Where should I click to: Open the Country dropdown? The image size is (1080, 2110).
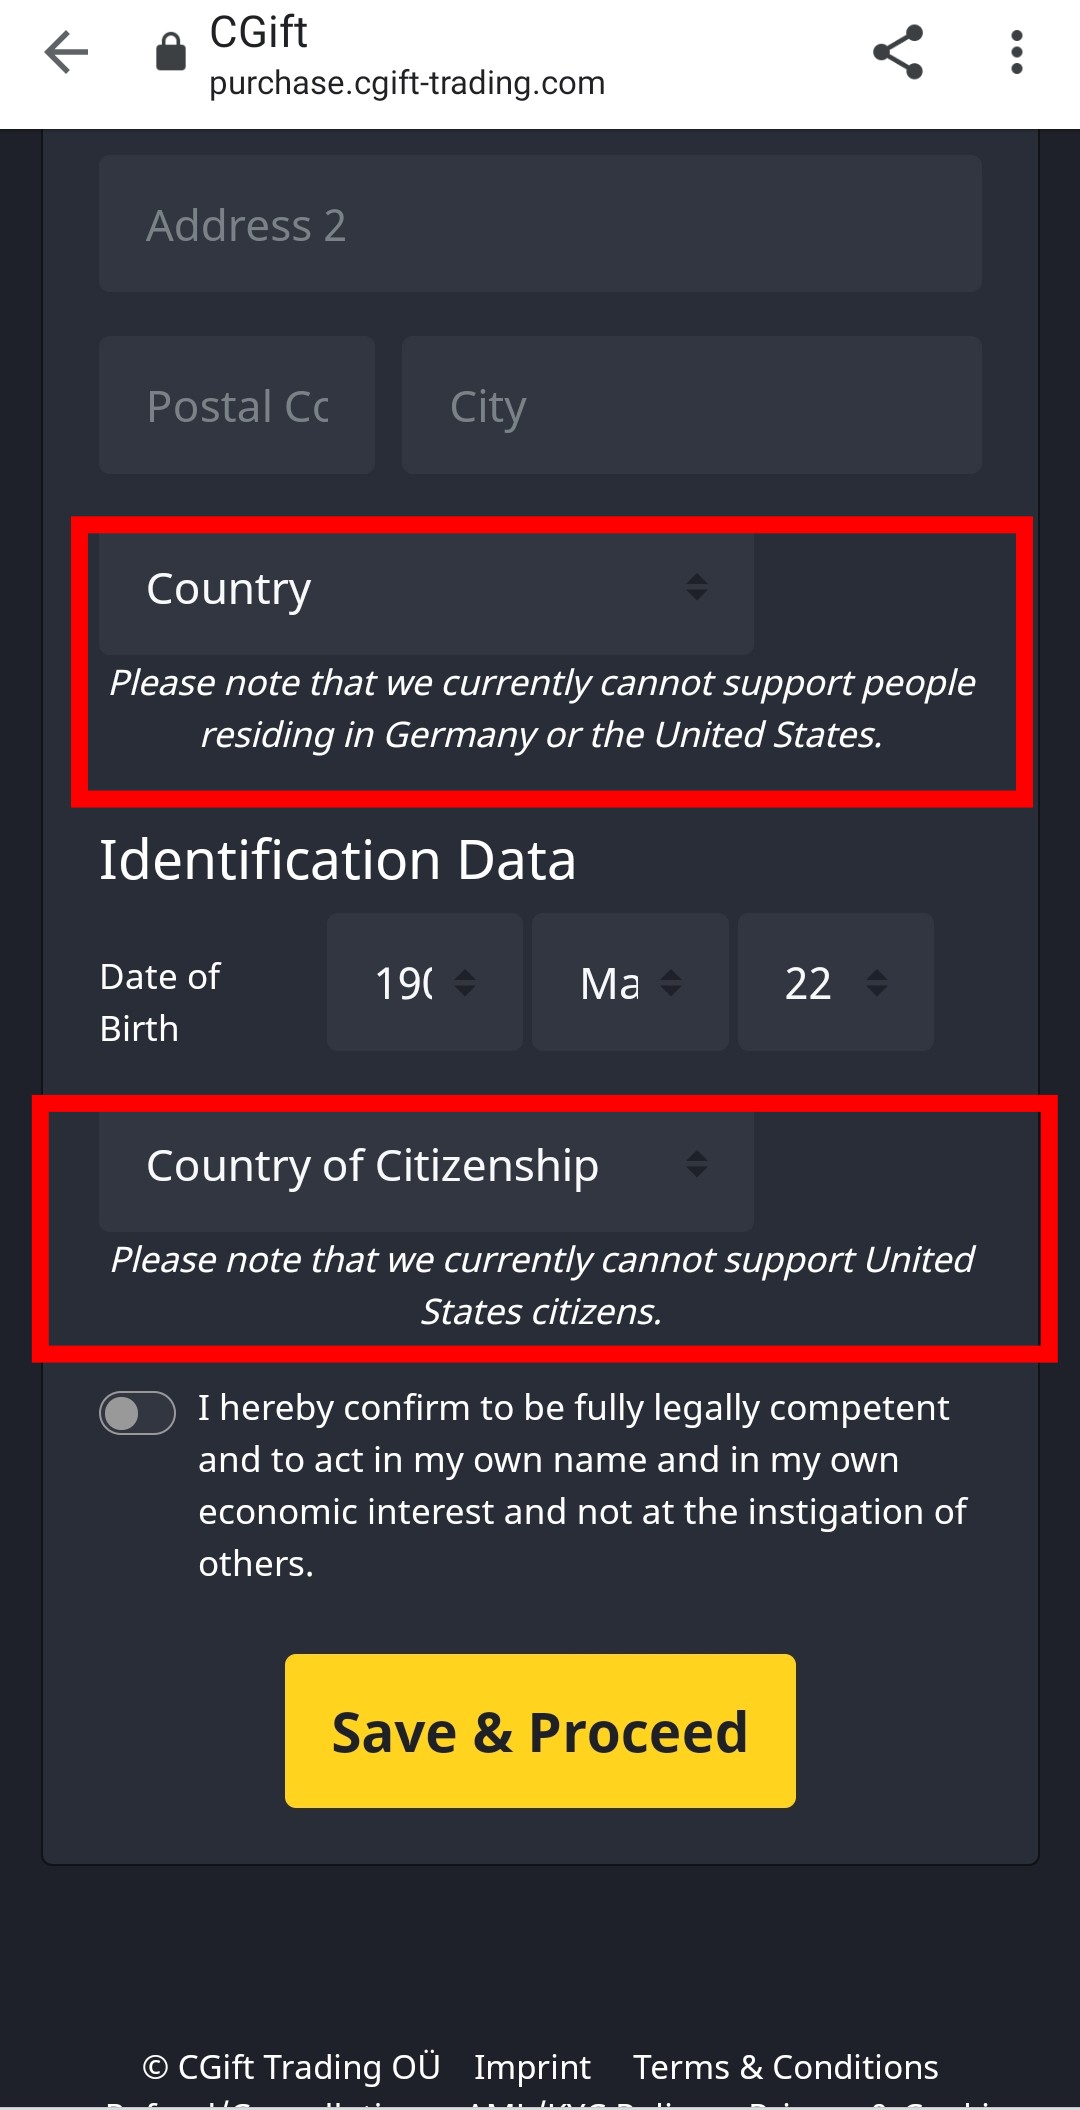coord(426,590)
